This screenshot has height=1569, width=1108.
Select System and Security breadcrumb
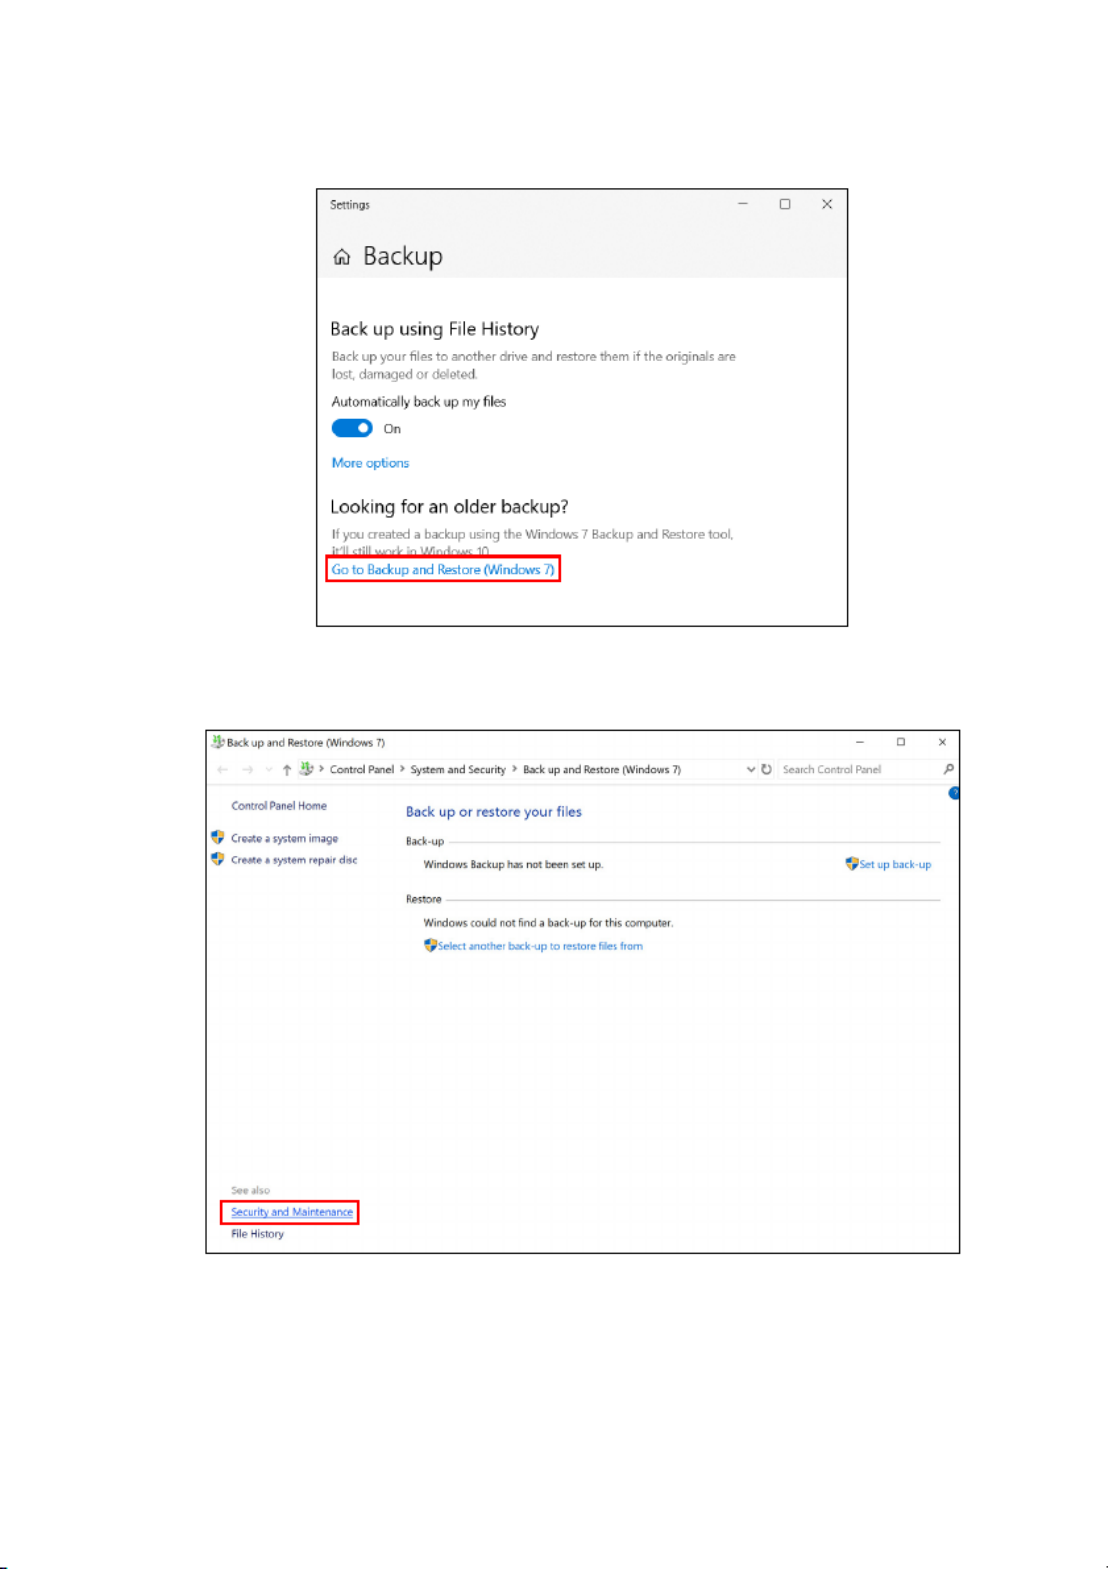pyautogui.click(x=458, y=769)
